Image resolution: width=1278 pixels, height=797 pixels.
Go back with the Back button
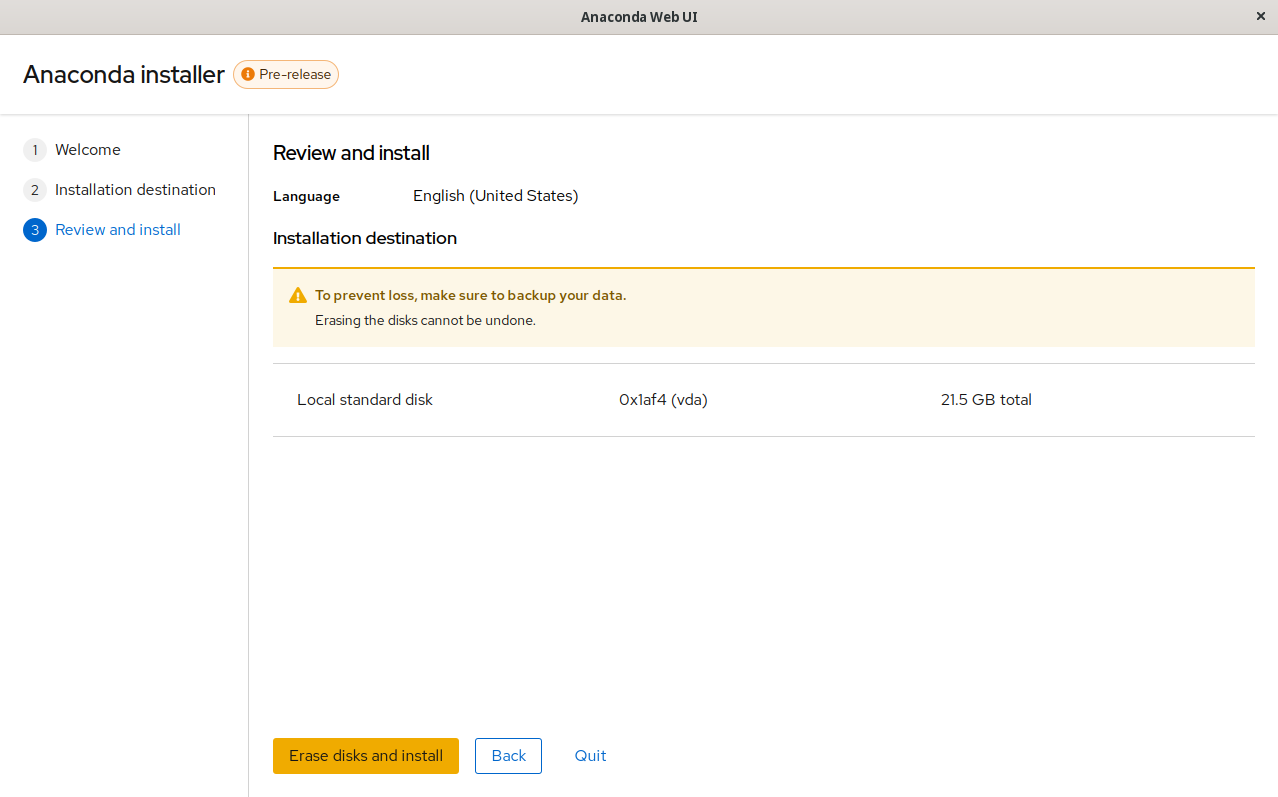click(508, 756)
